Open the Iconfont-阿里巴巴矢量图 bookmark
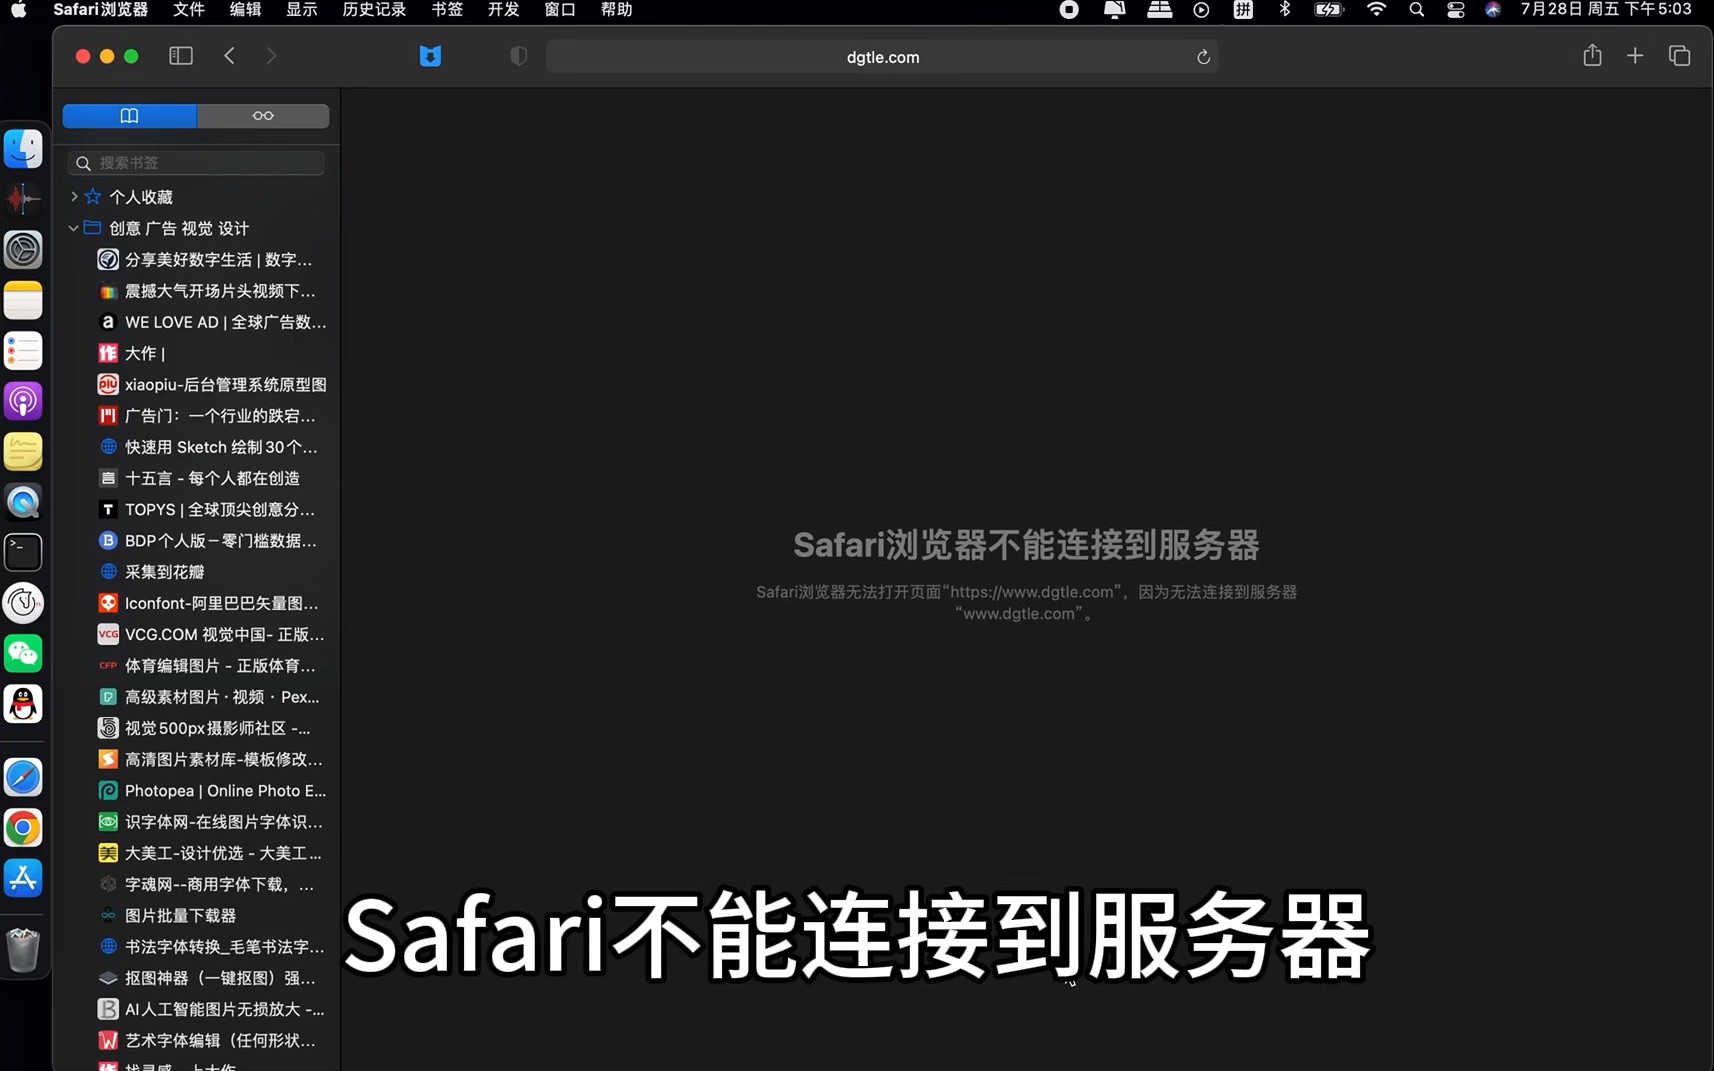The image size is (1714, 1071). point(208,603)
